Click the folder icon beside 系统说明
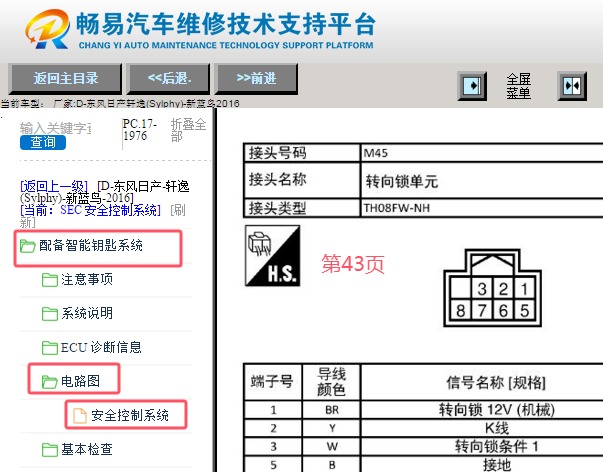The image size is (603, 472). pyautogui.click(x=50, y=314)
